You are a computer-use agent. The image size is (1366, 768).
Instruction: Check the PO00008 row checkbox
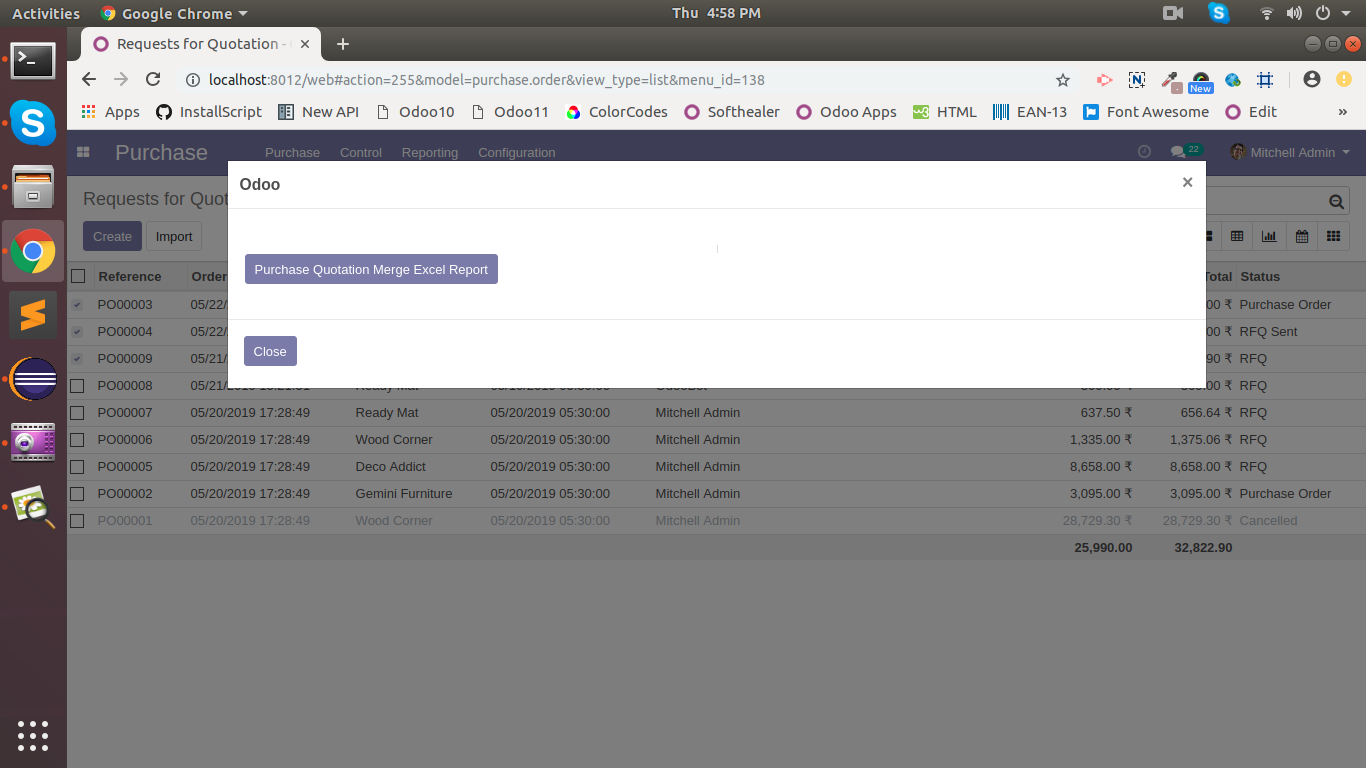coord(78,386)
